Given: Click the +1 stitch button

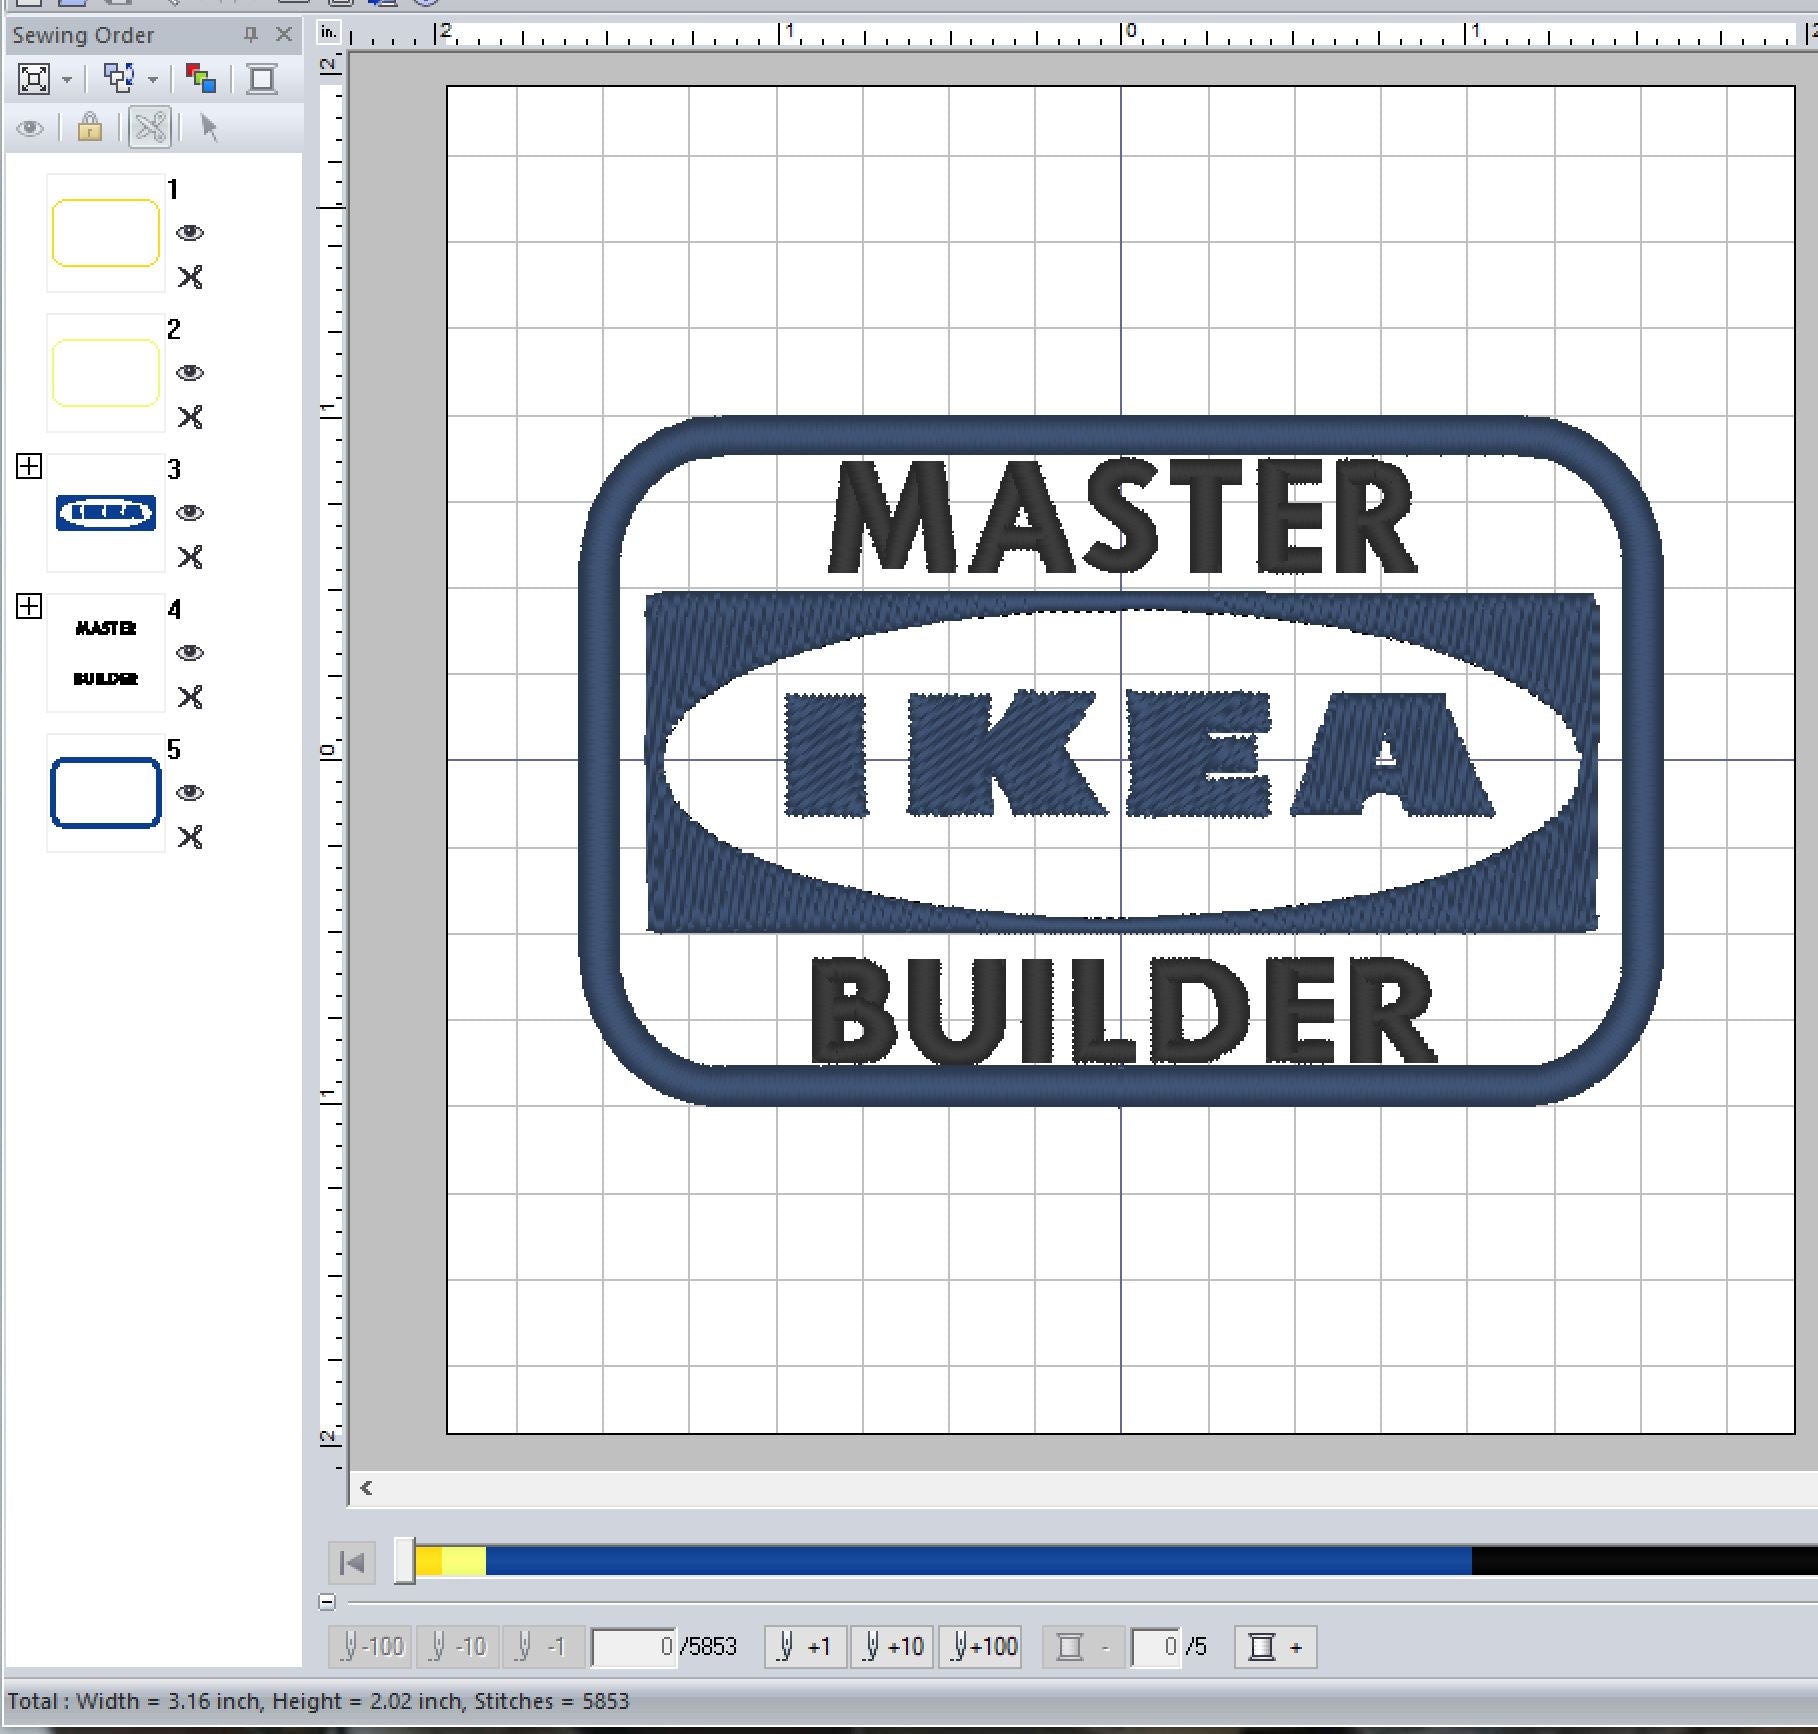Looking at the screenshot, I should pyautogui.click(x=805, y=1646).
